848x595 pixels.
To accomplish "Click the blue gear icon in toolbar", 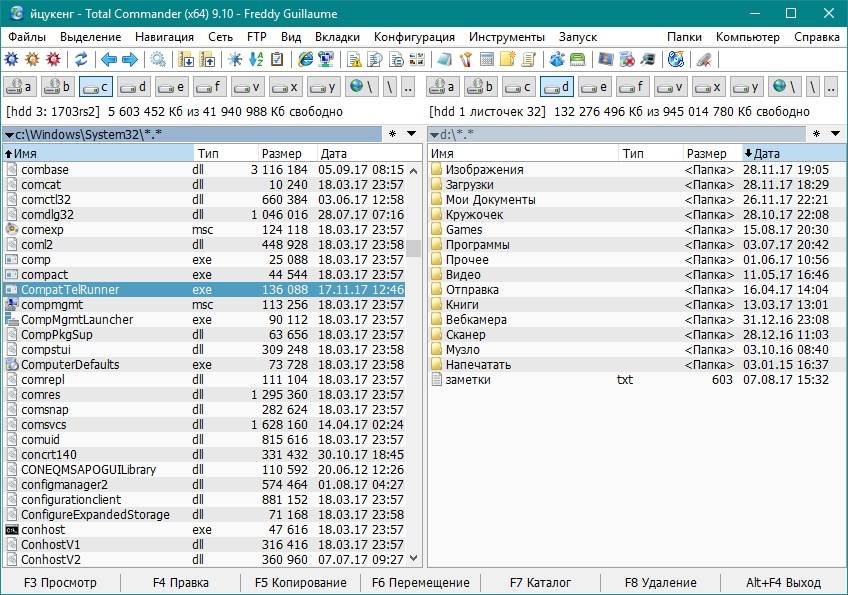I will pyautogui.click(x=11, y=59).
